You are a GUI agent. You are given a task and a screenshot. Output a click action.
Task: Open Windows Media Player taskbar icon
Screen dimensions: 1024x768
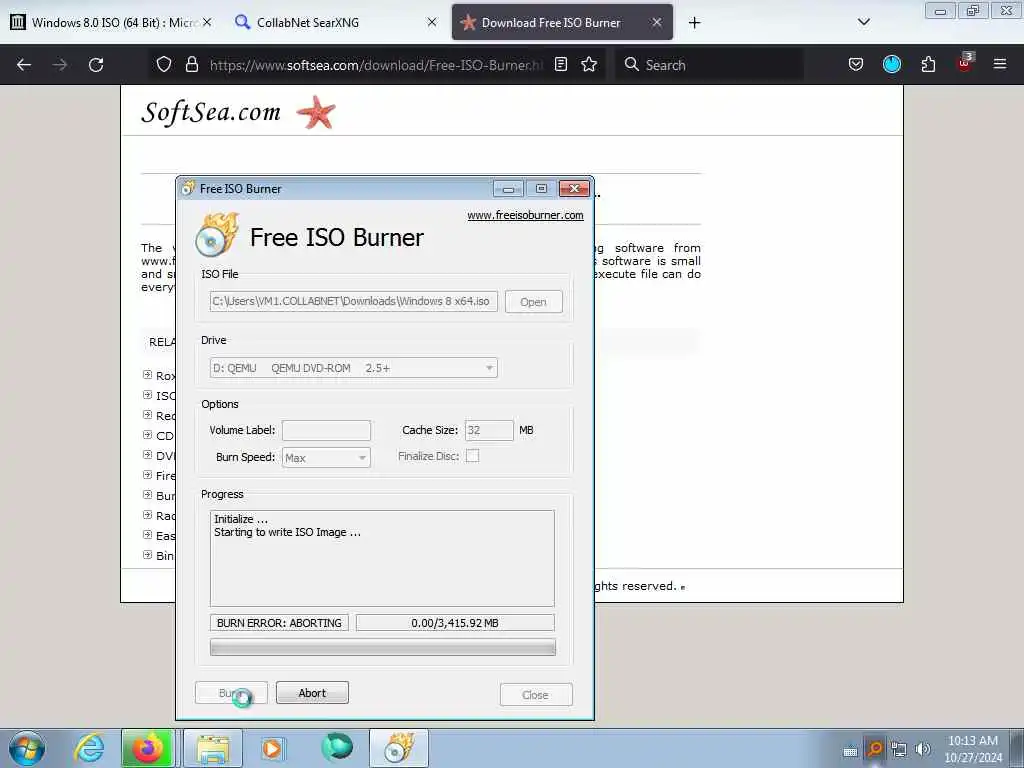click(272, 748)
